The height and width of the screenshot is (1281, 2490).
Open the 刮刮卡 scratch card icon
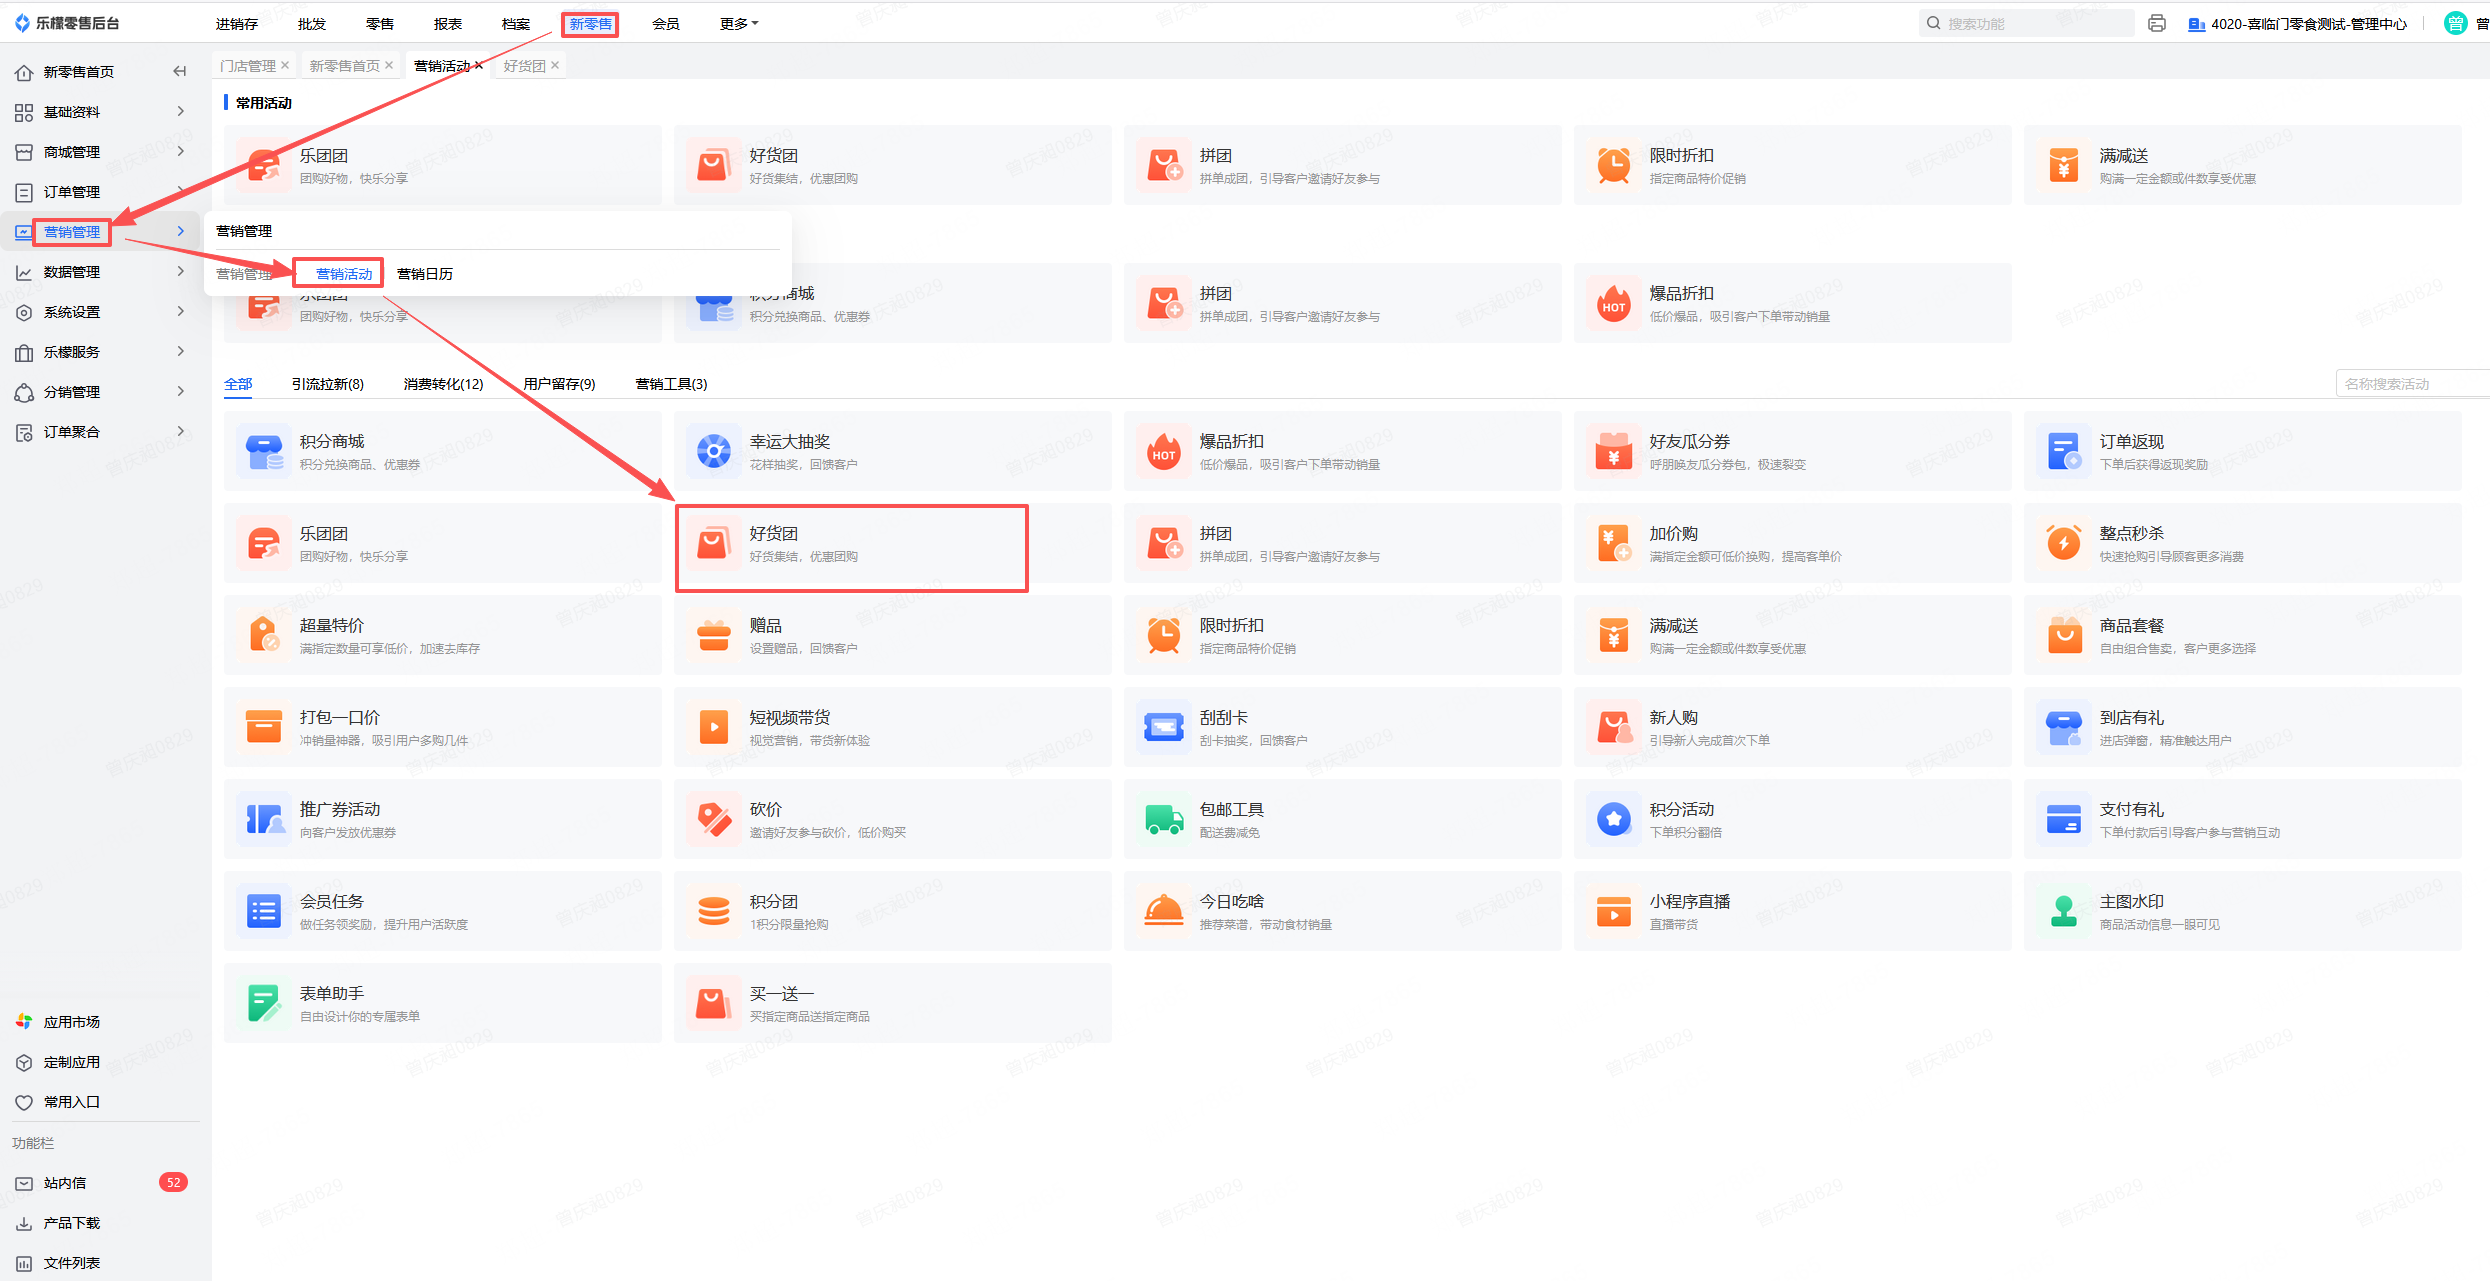click(1164, 728)
